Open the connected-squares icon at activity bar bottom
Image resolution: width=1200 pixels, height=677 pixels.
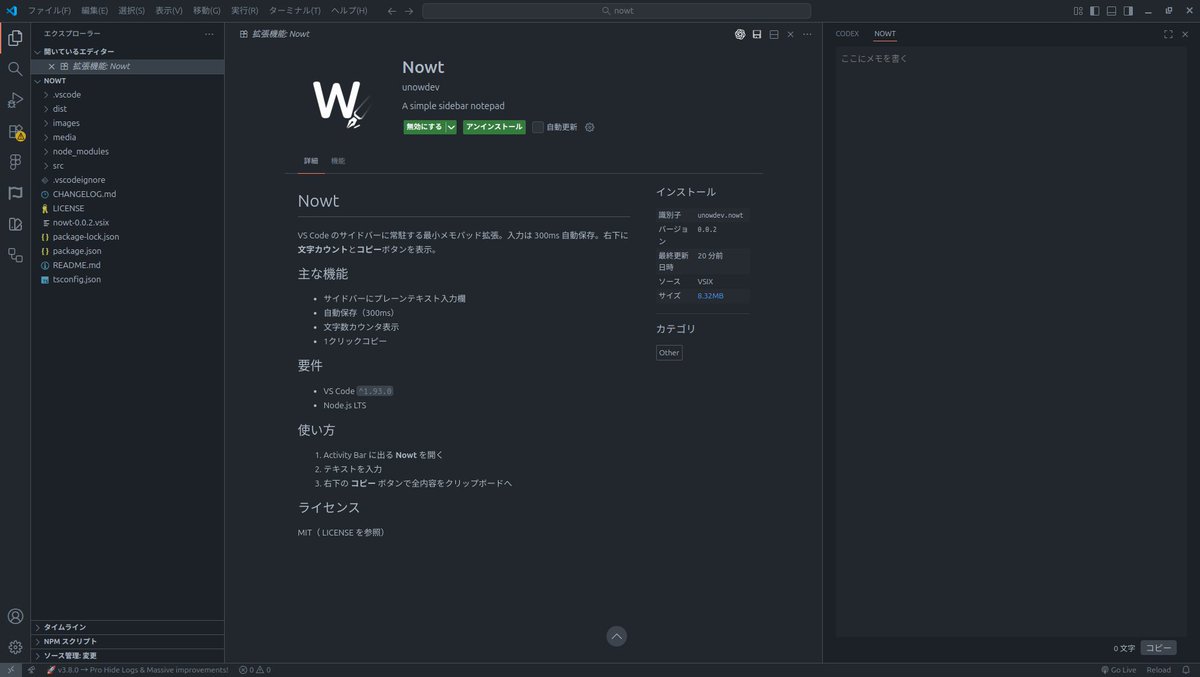(x=15, y=255)
